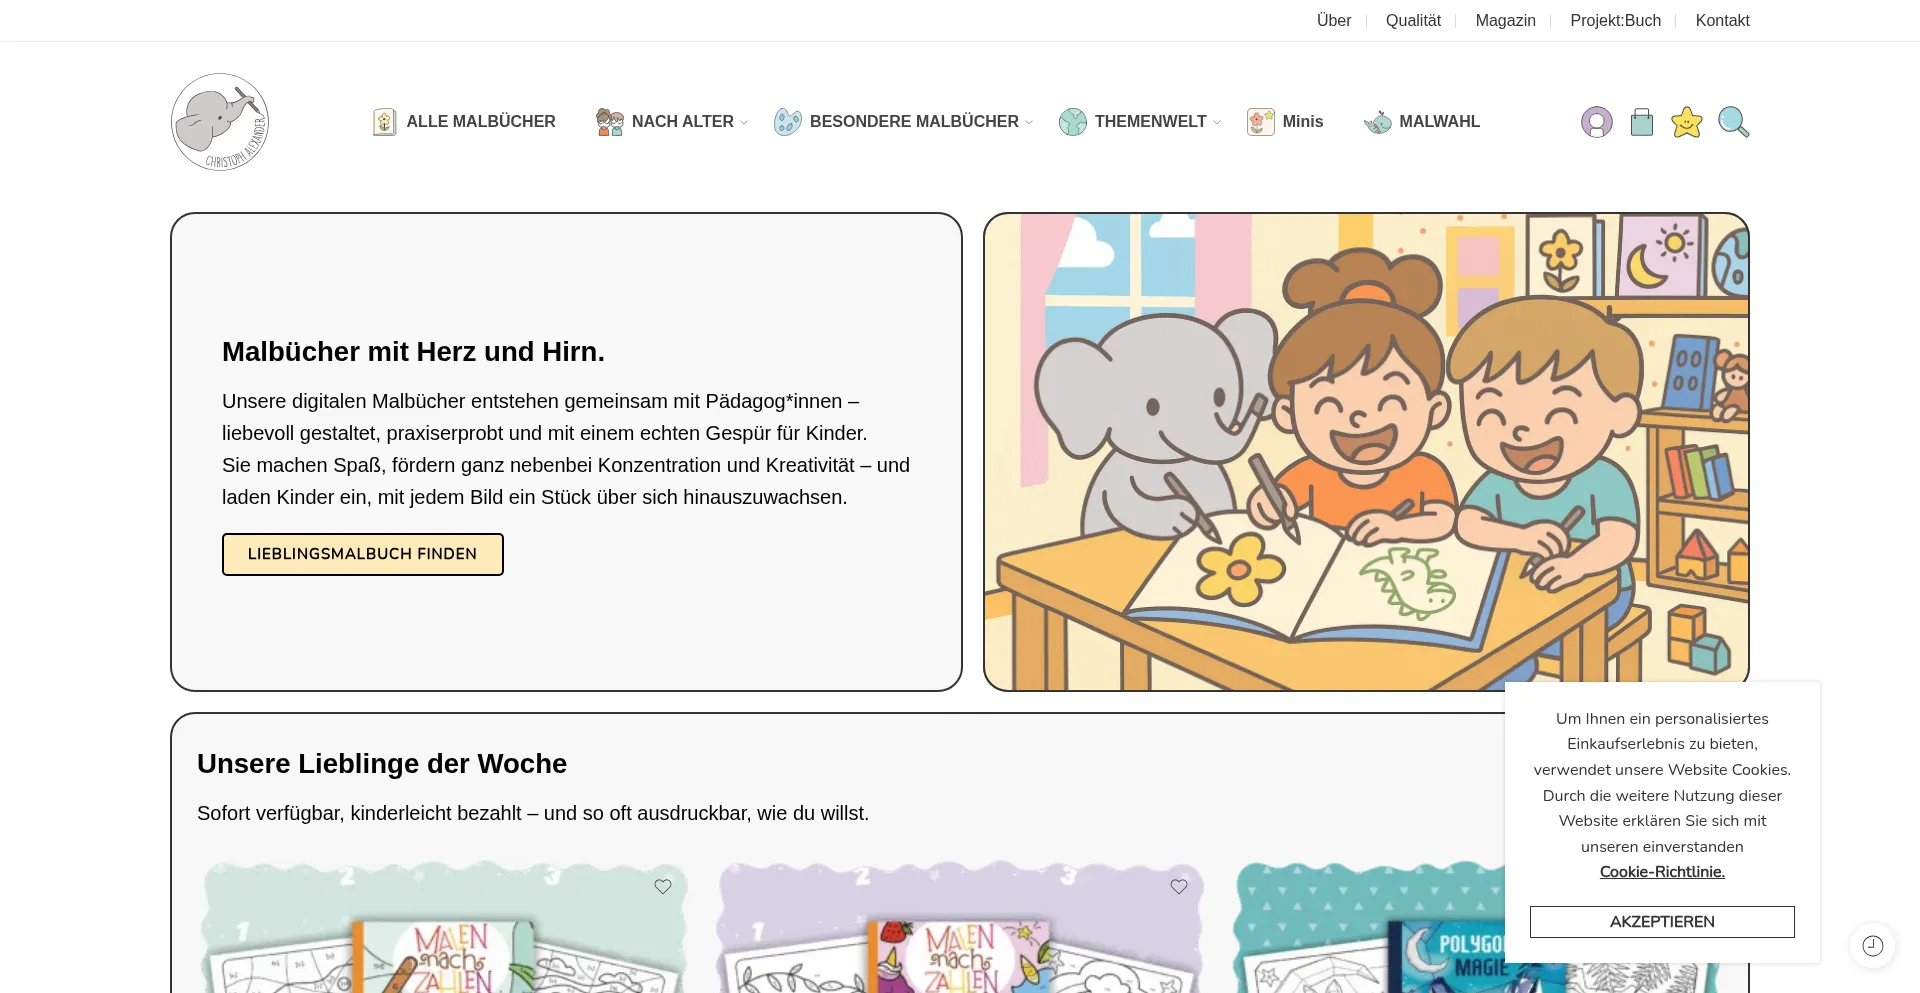Click the magnifying glass search icon

1733,122
